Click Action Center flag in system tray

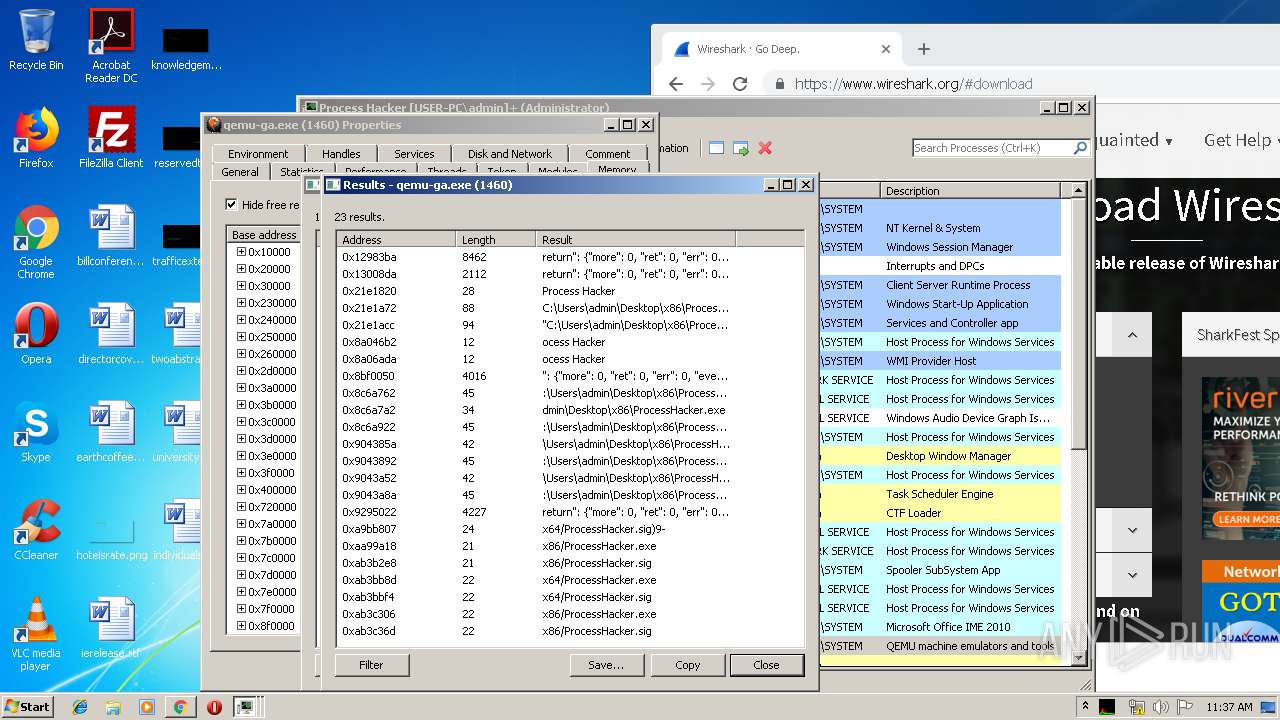1186,707
